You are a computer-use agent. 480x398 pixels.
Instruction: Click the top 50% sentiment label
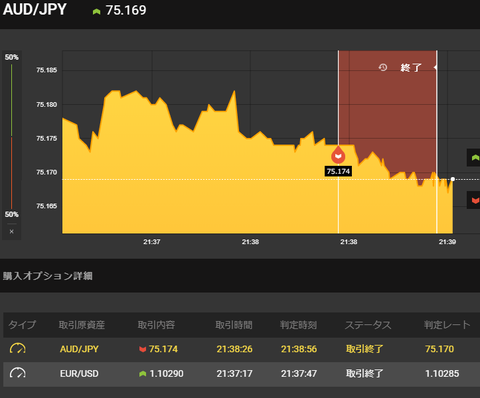[12, 57]
